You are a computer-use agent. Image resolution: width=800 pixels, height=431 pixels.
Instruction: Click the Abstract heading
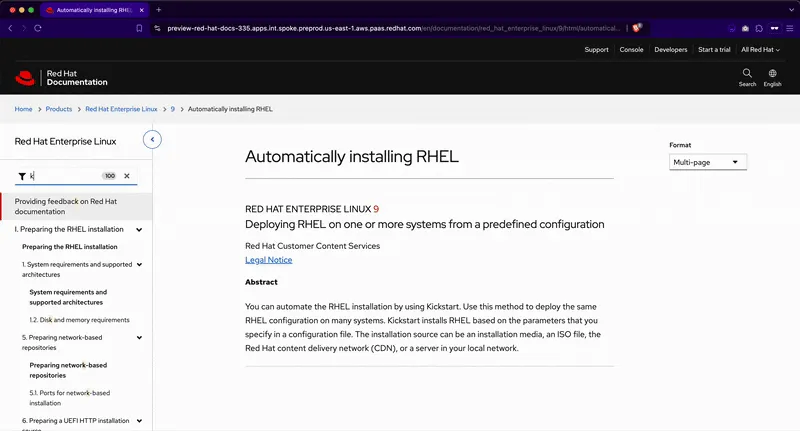pos(261,282)
